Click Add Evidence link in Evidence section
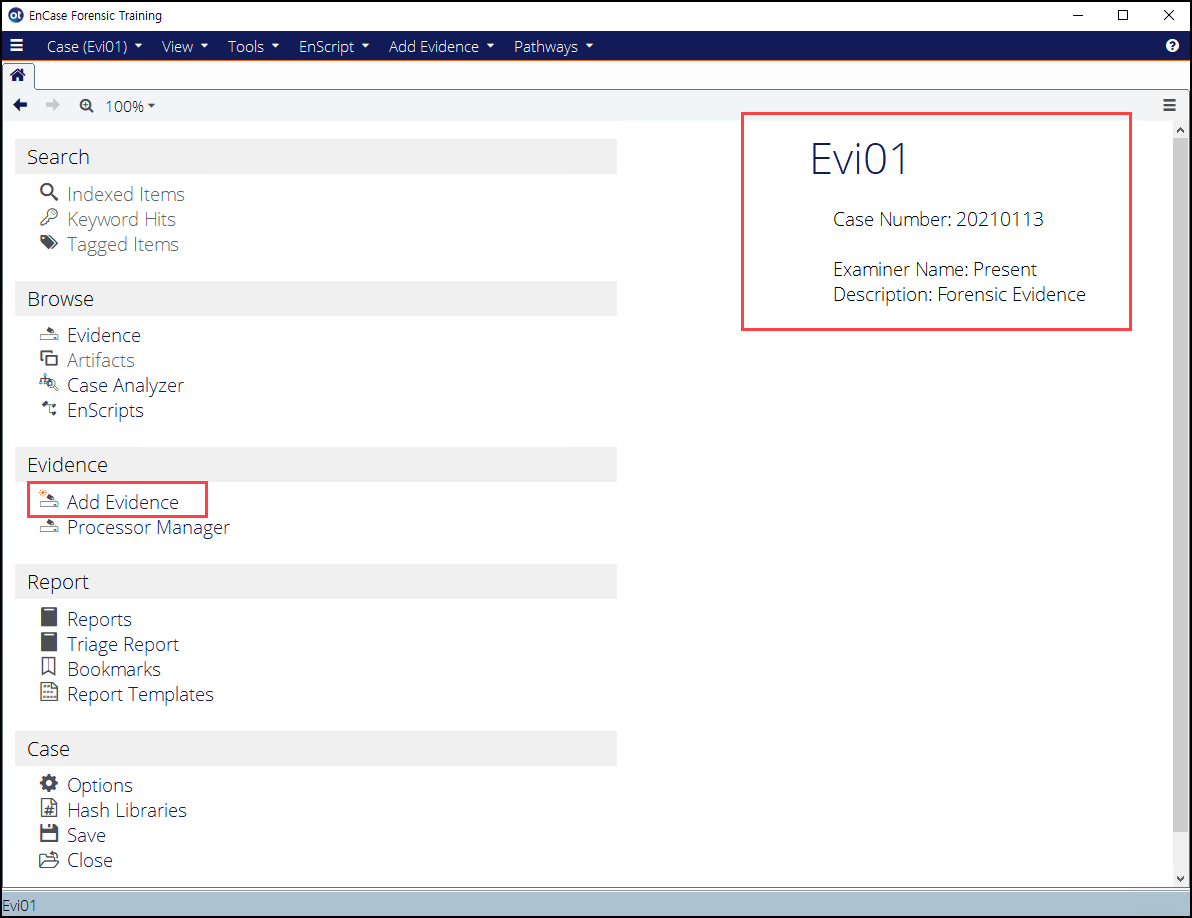 click(122, 502)
